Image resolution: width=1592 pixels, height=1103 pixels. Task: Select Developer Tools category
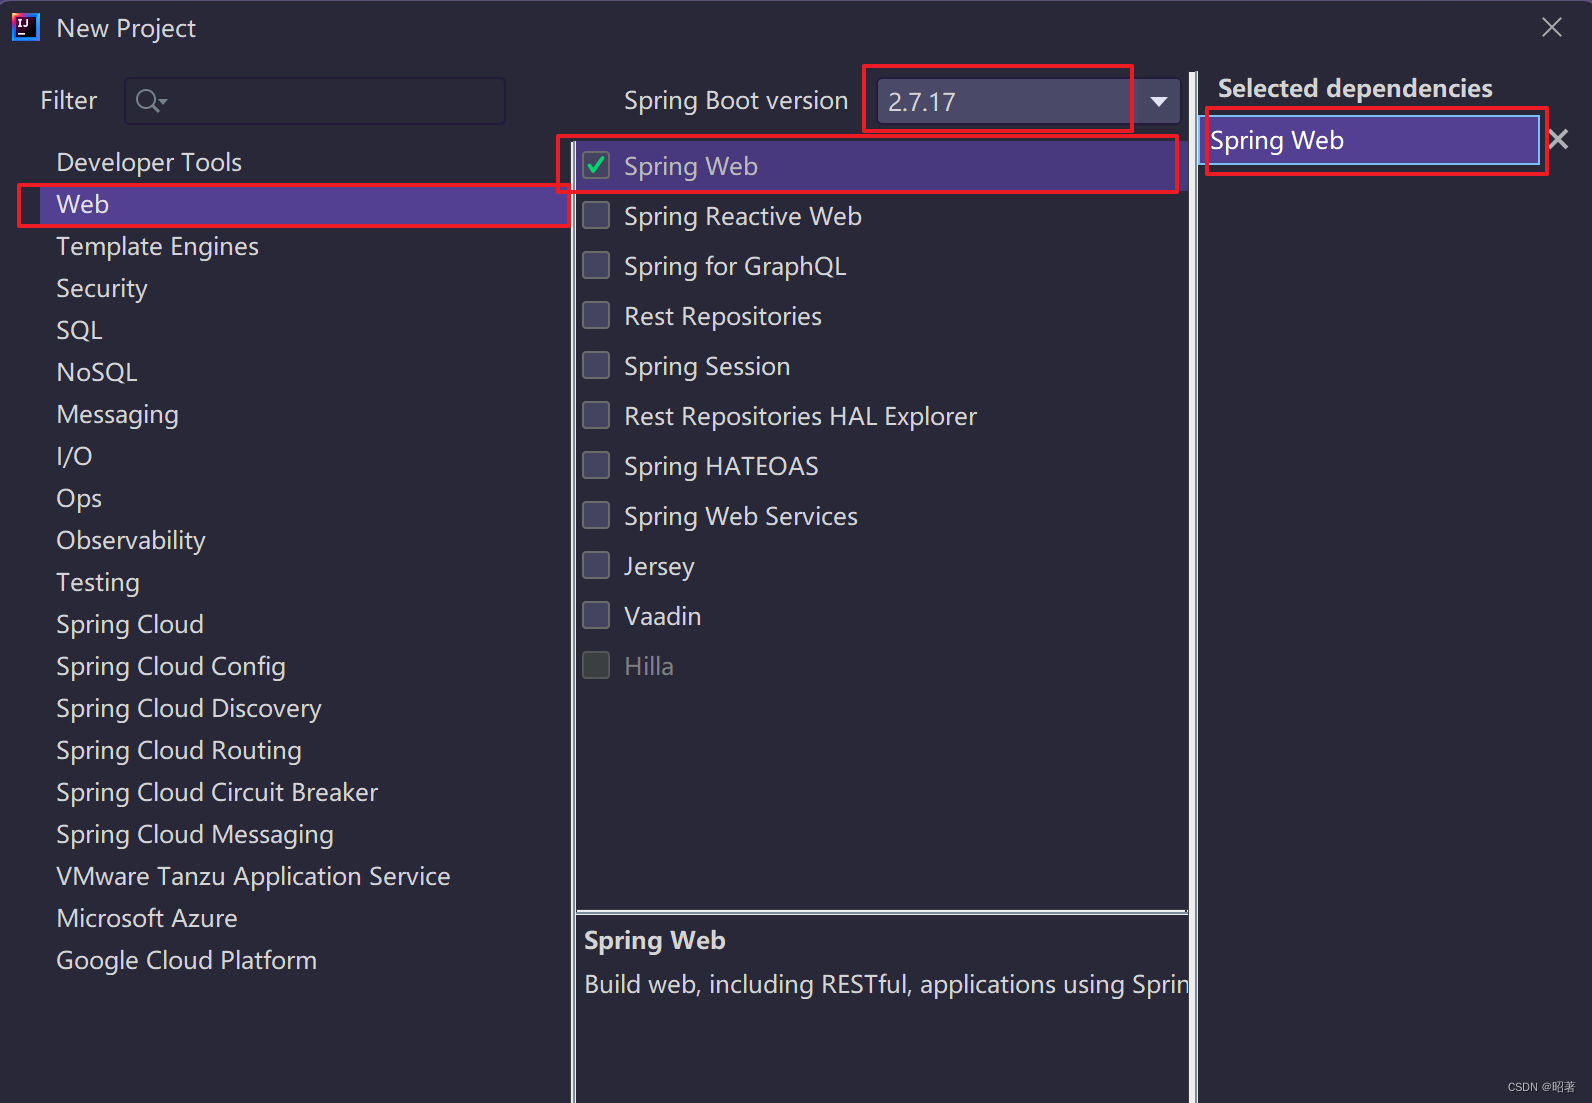point(149,162)
